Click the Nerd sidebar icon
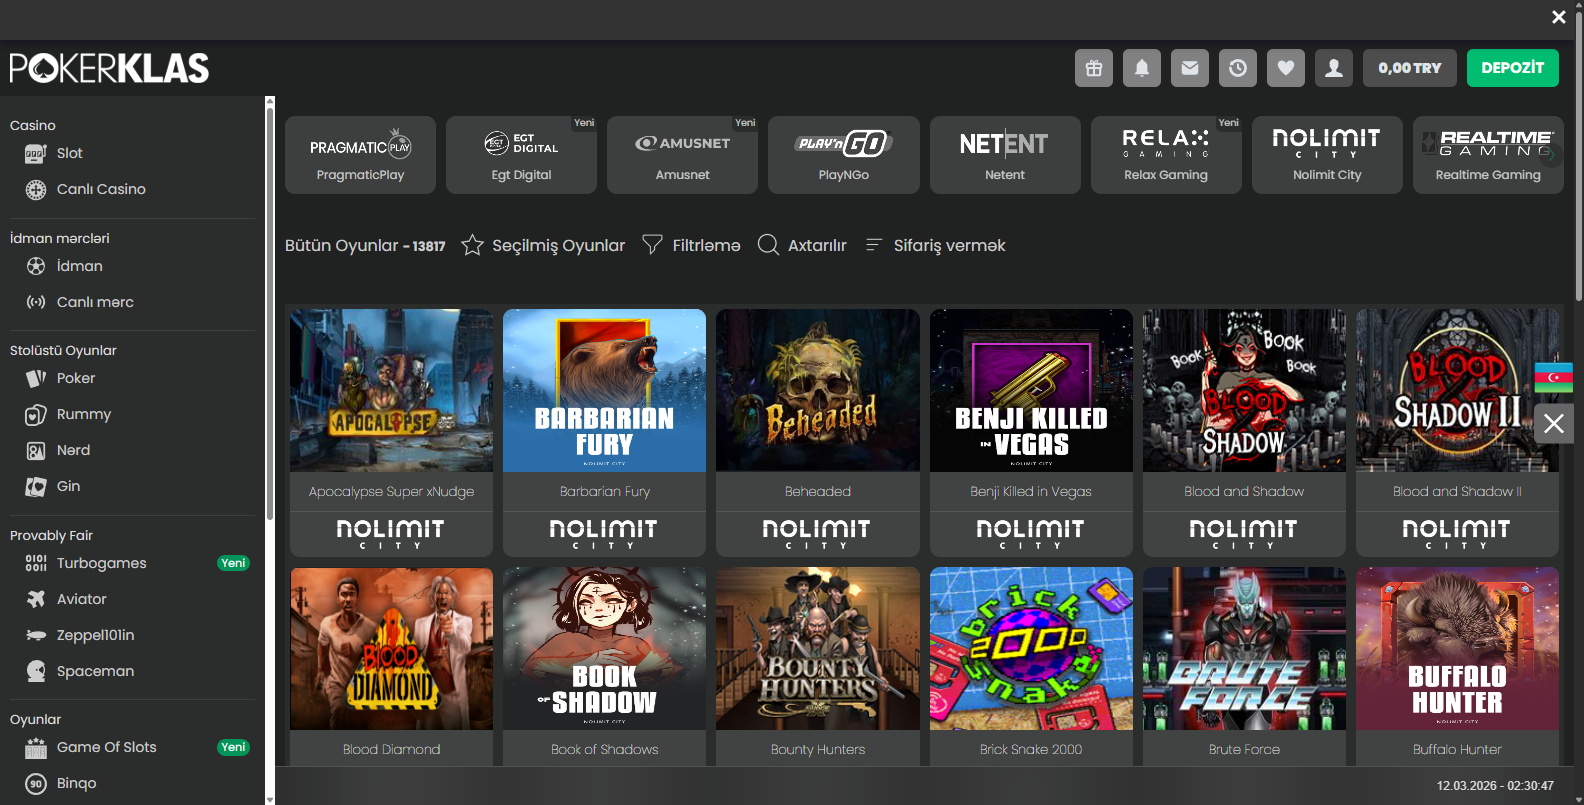Image resolution: width=1584 pixels, height=805 pixels. [x=36, y=450]
